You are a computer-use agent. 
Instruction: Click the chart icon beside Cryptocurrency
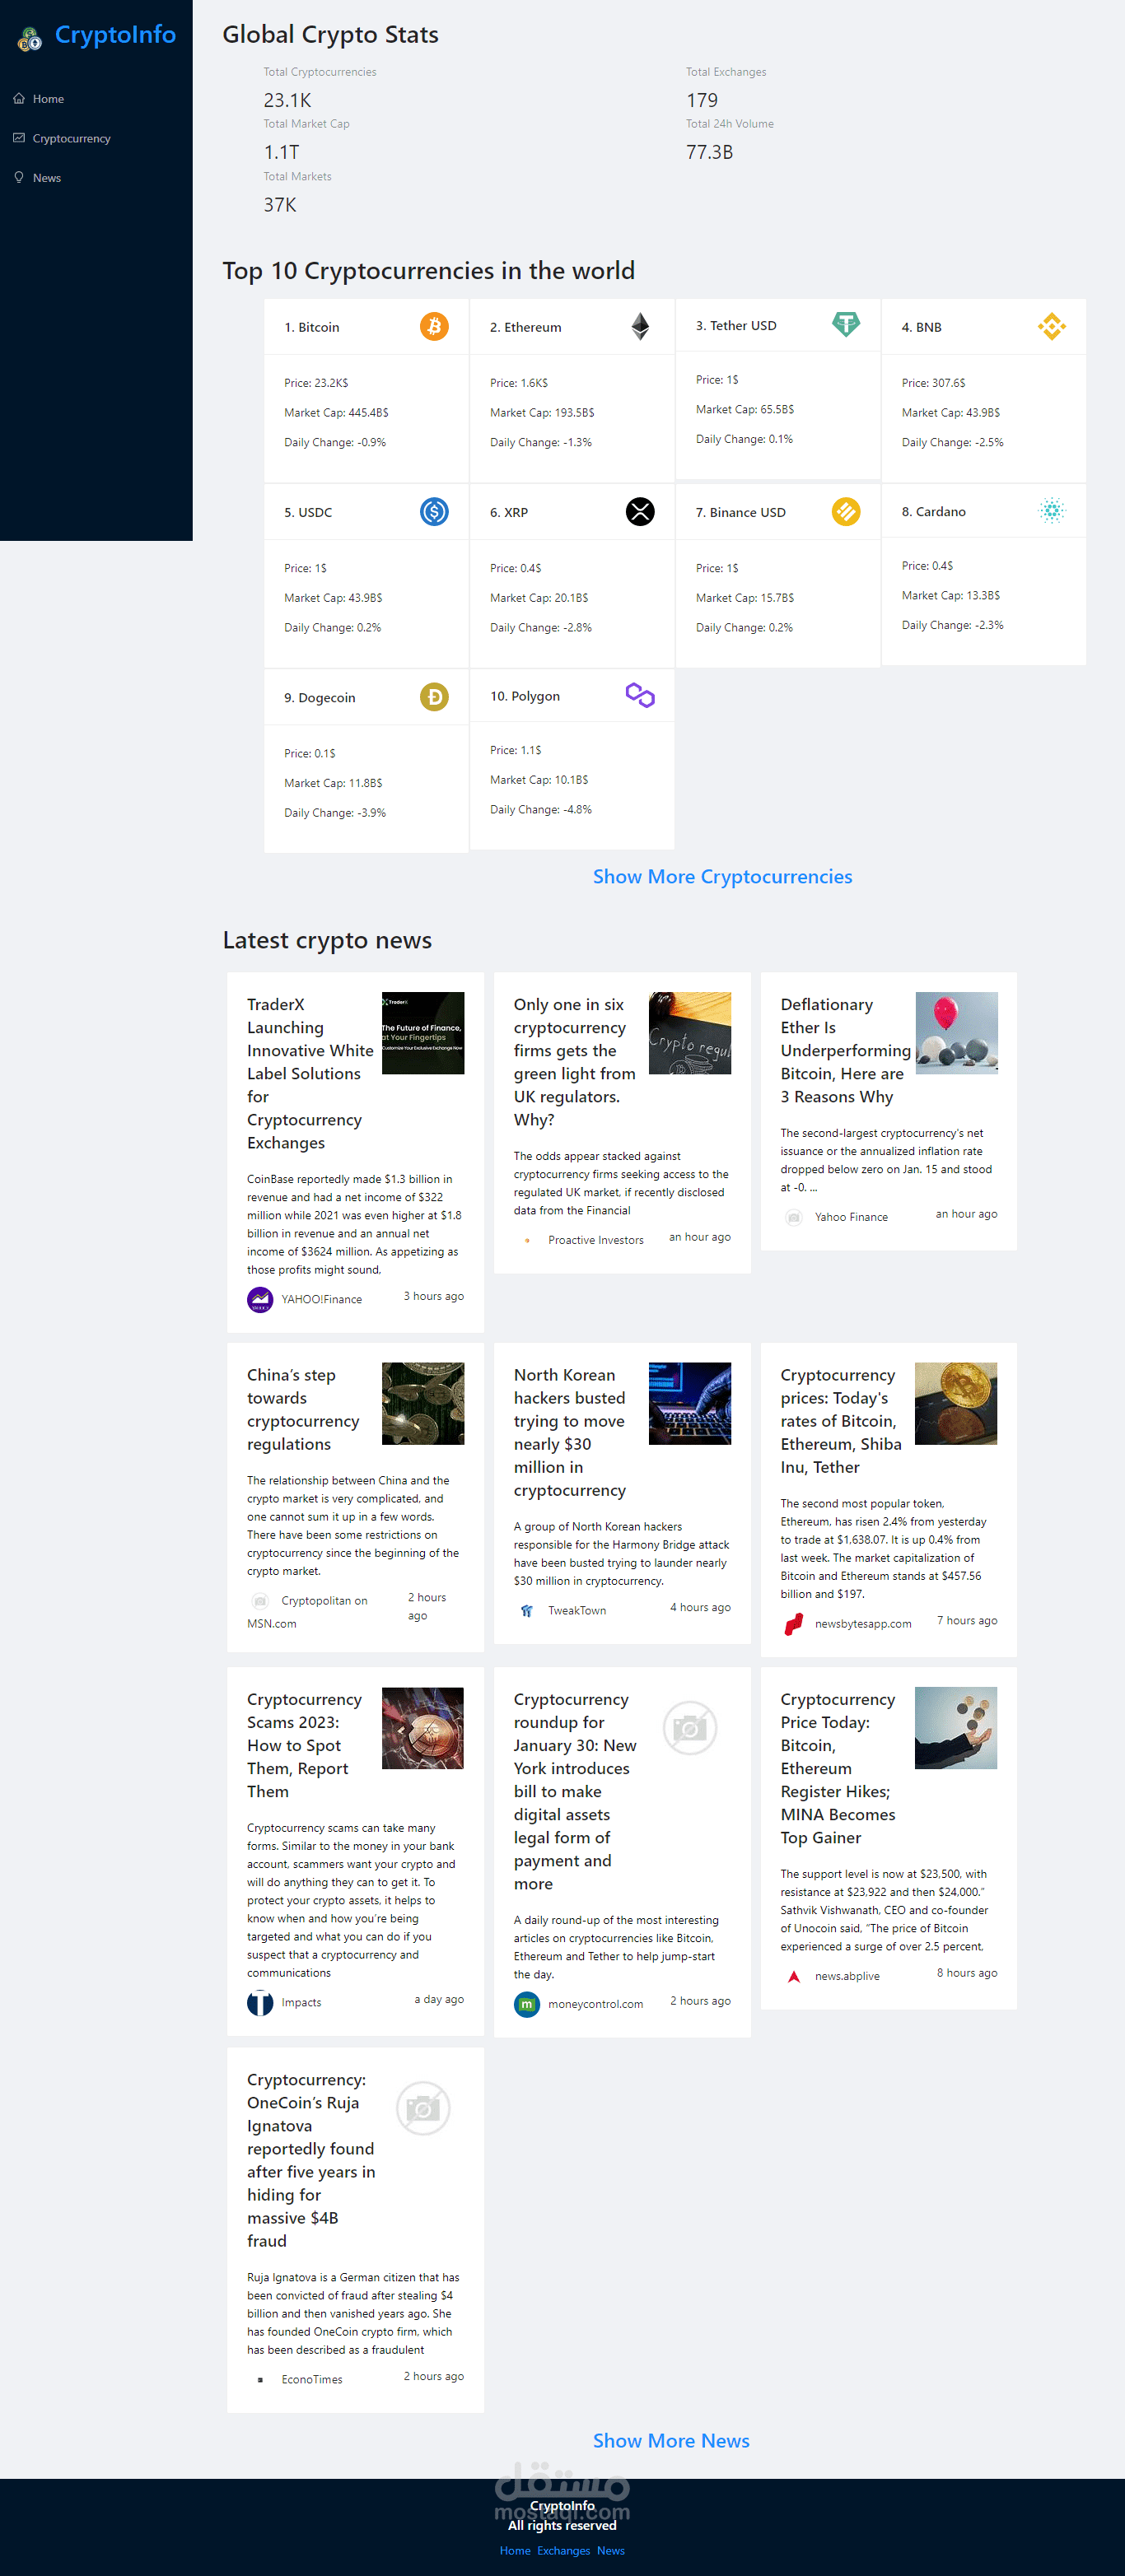coord(19,137)
